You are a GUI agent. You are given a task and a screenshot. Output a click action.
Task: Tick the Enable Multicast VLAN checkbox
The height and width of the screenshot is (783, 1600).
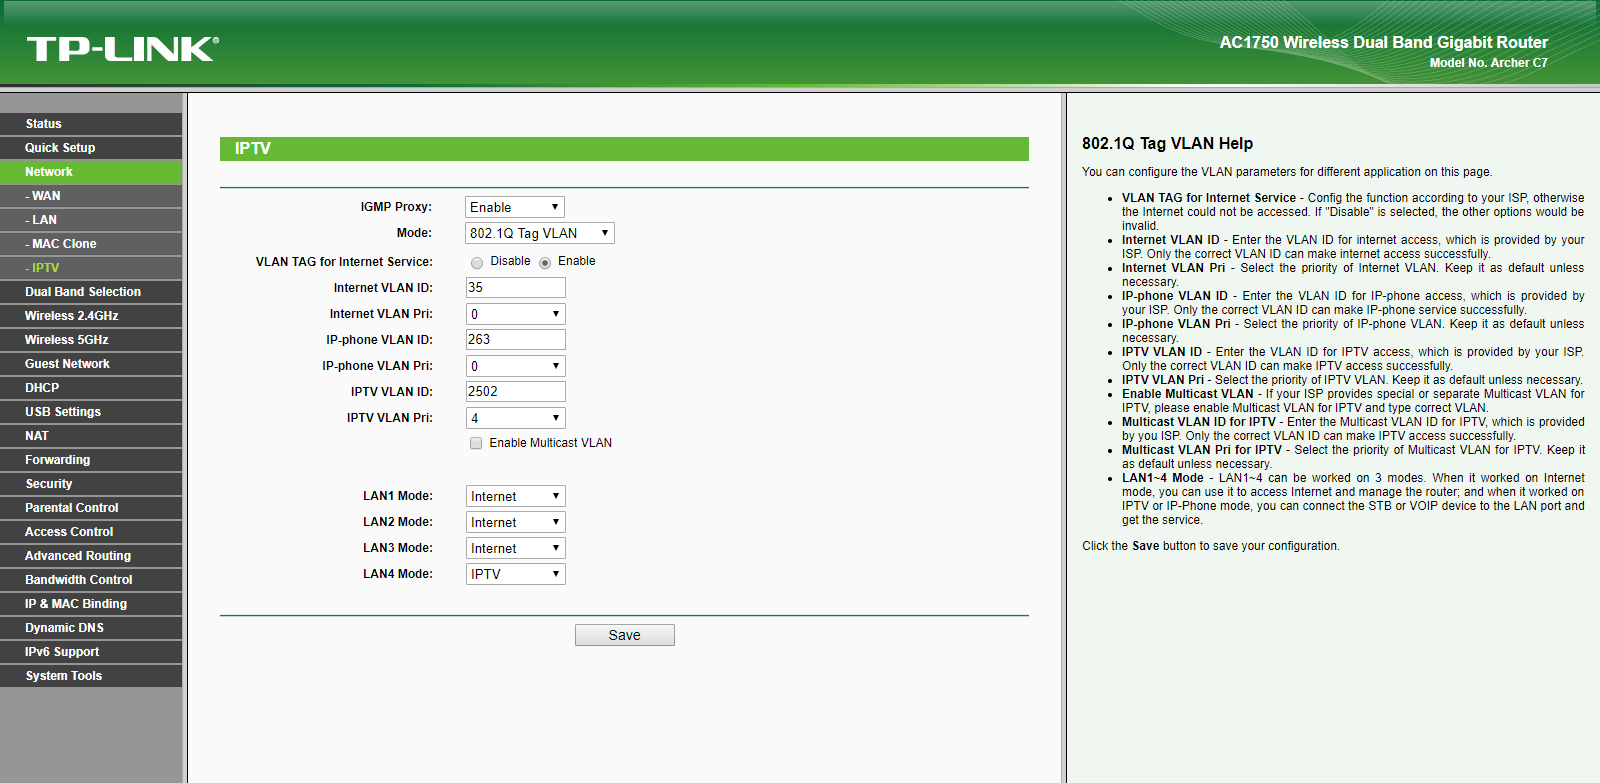tap(476, 443)
